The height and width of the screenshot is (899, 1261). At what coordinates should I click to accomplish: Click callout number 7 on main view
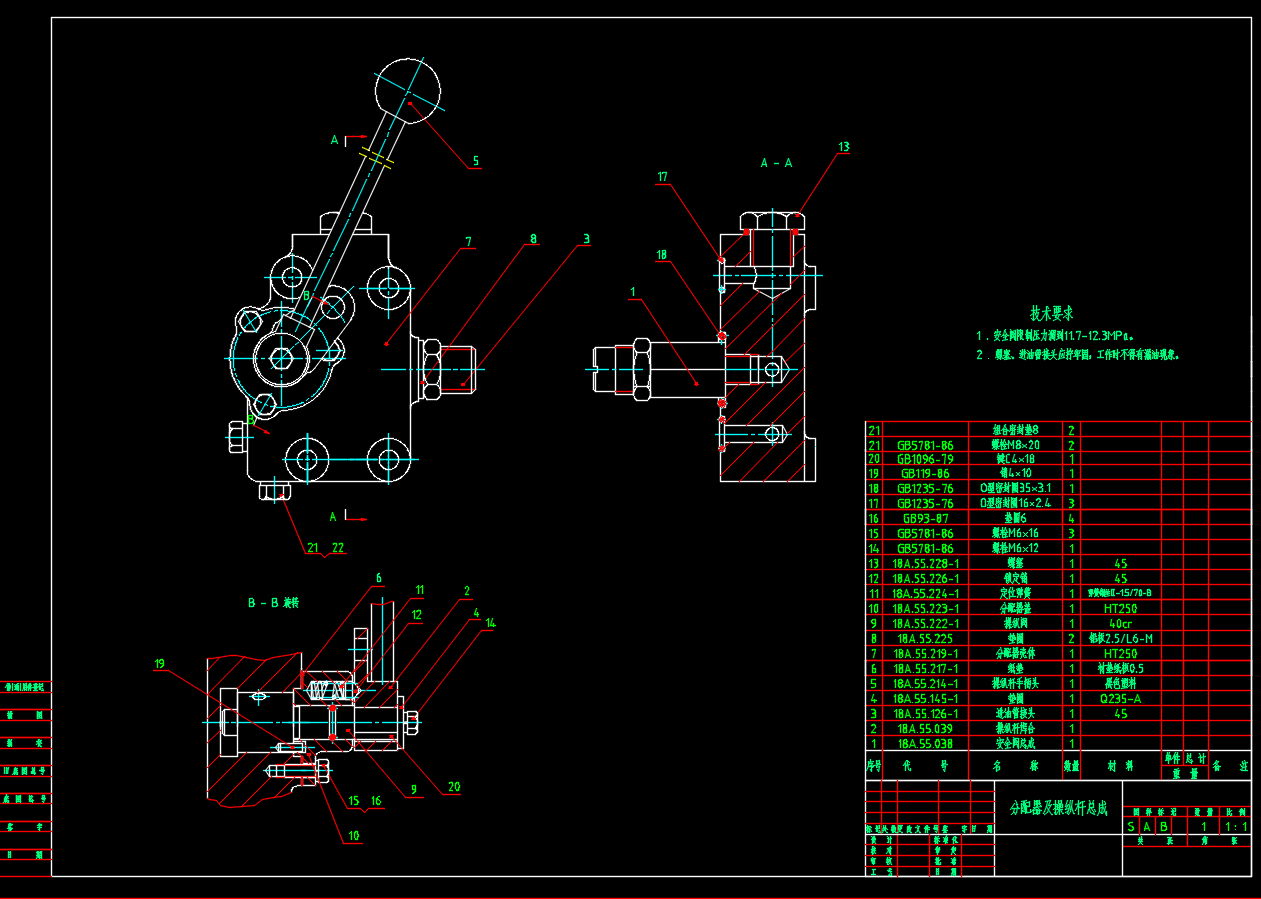(467, 242)
